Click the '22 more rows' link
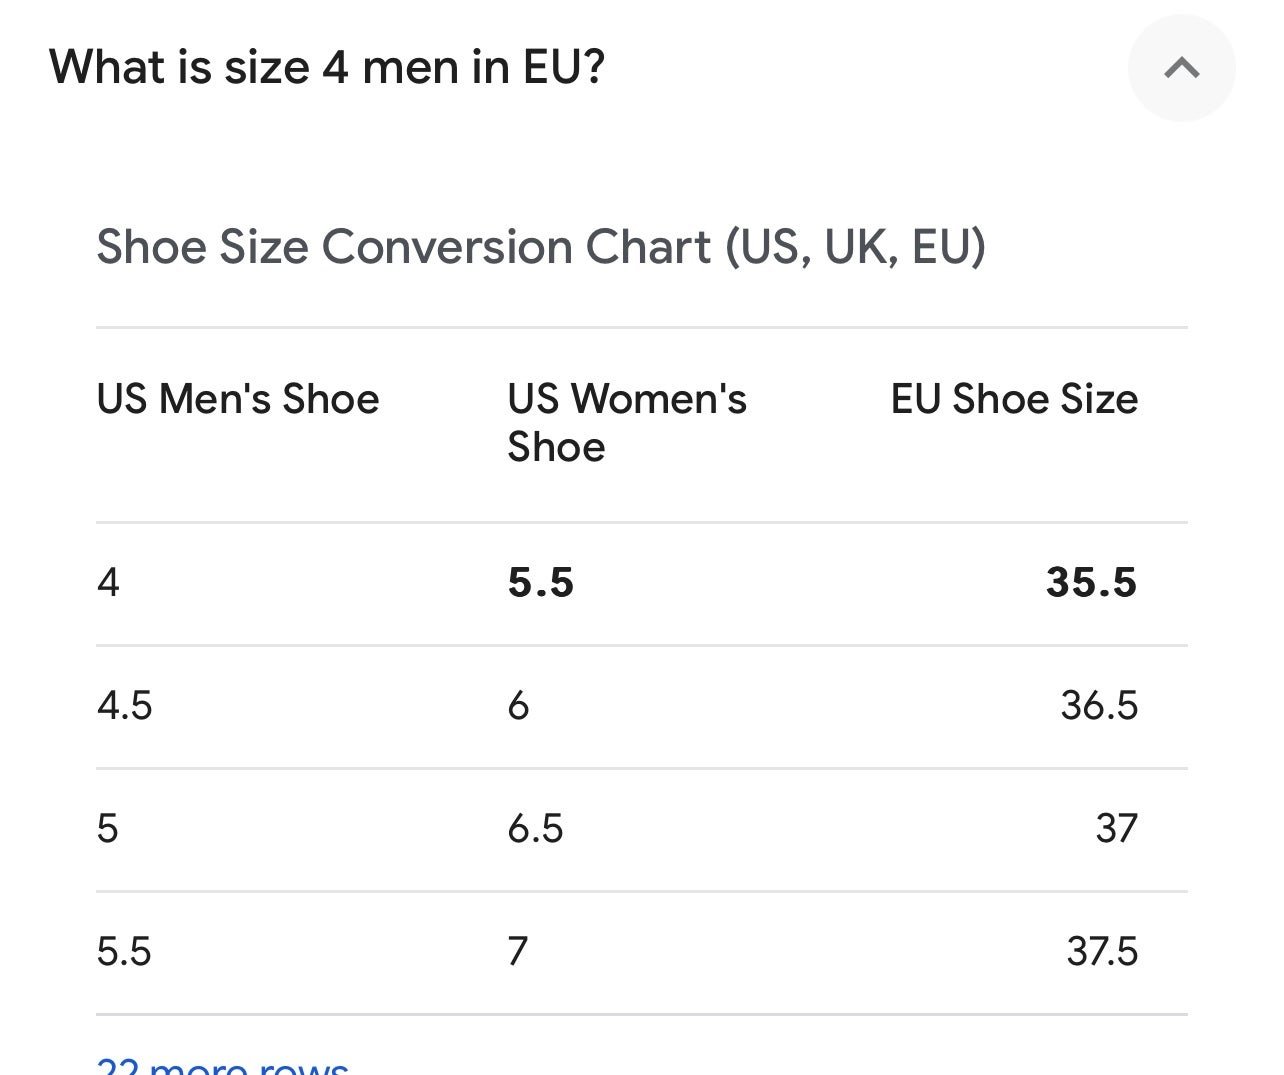1284x1075 pixels. [223, 1064]
